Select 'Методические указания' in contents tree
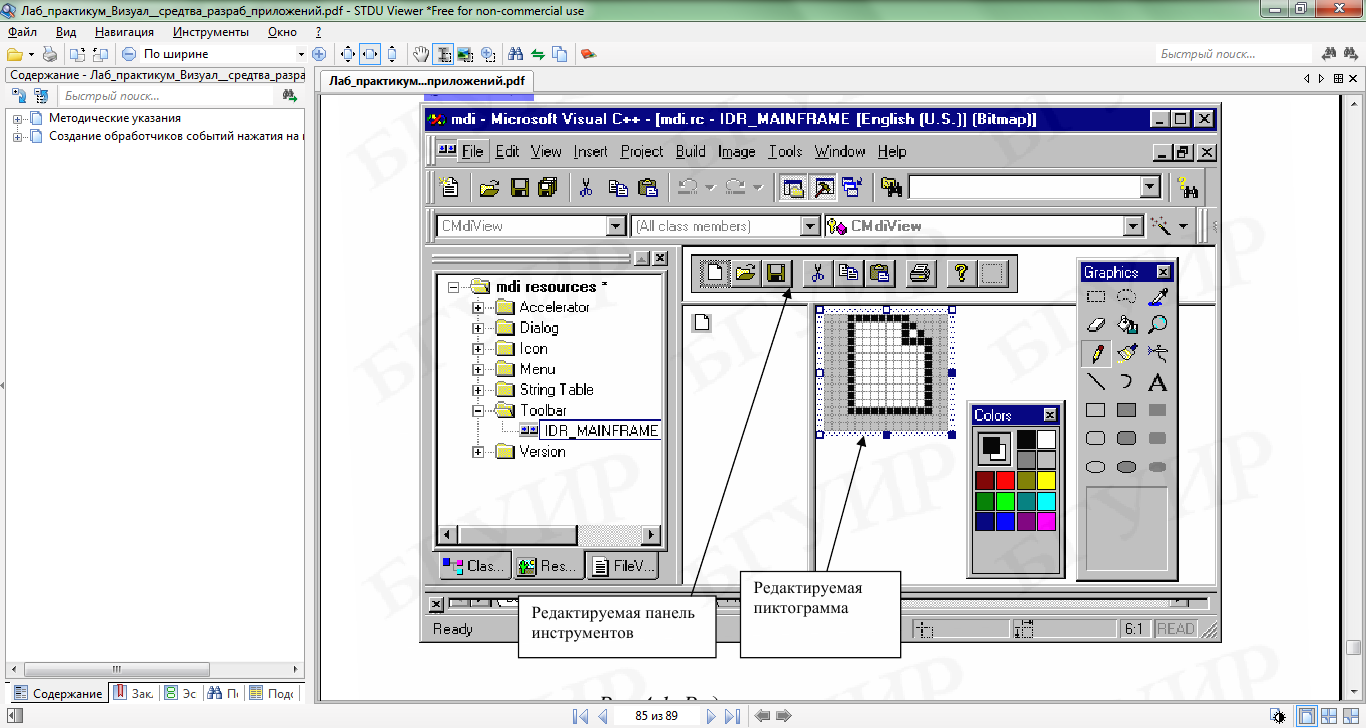 pyautogui.click(x=115, y=118)
